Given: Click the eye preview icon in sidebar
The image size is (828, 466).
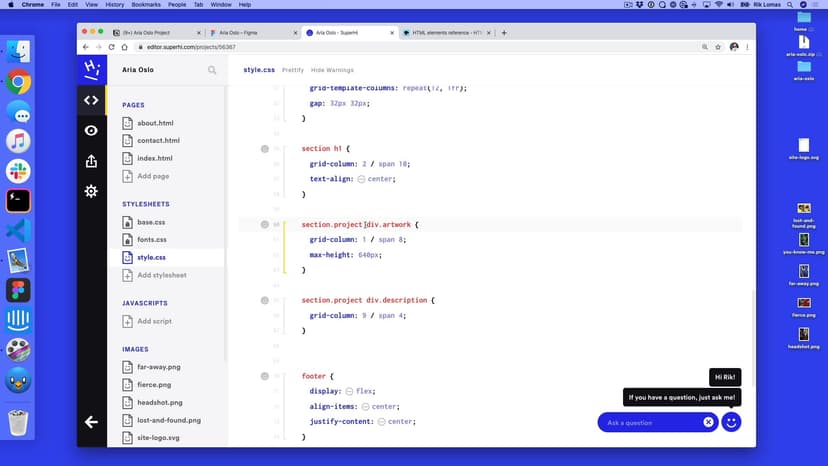Looking at the screenshot, I should pyautogui.click(x=91, y=130).
